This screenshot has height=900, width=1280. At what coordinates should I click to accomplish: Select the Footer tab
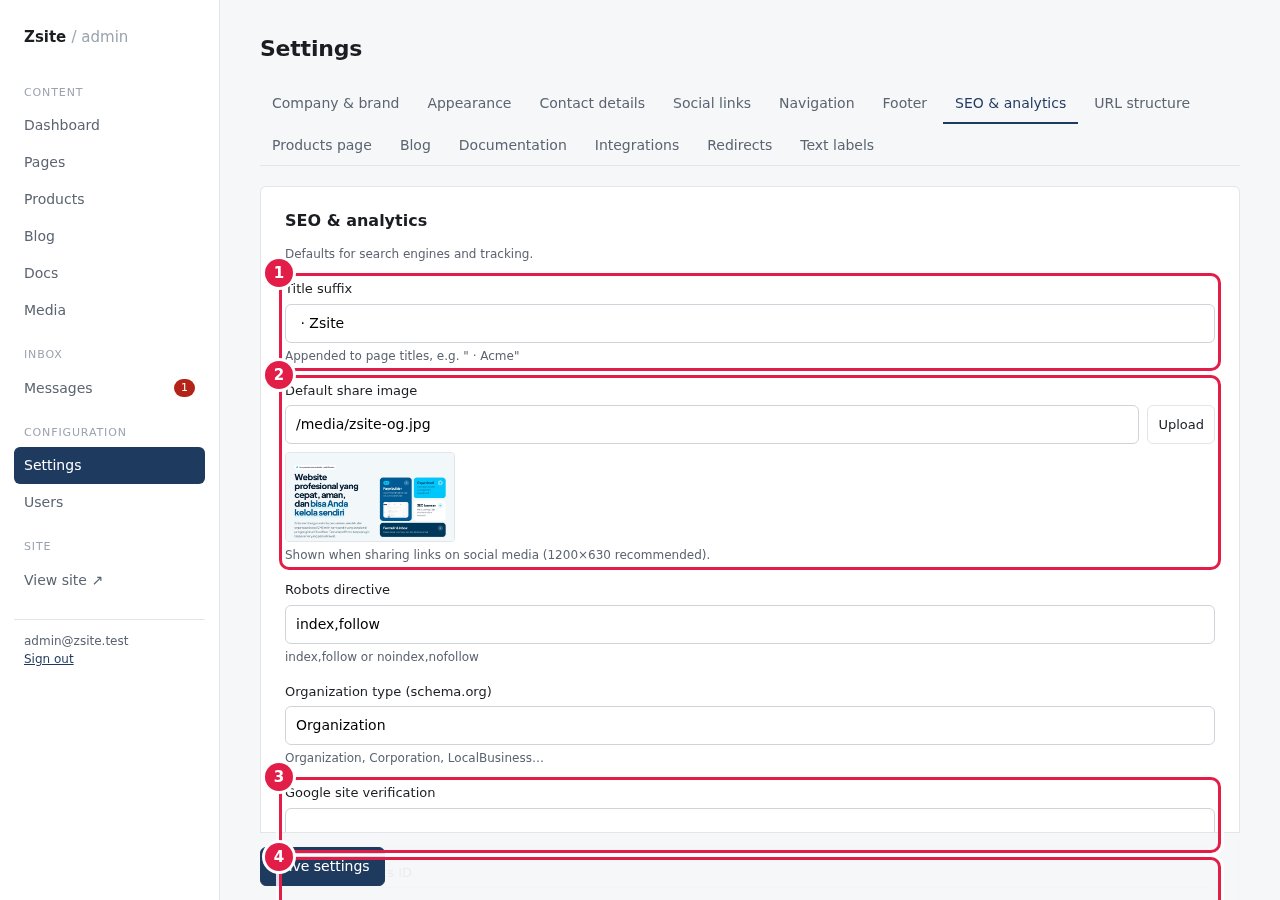point(905,103)
